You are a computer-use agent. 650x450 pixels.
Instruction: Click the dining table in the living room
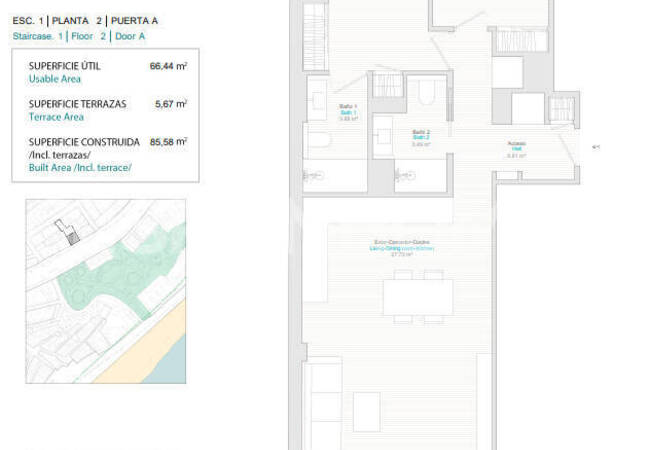coord(417,297)
